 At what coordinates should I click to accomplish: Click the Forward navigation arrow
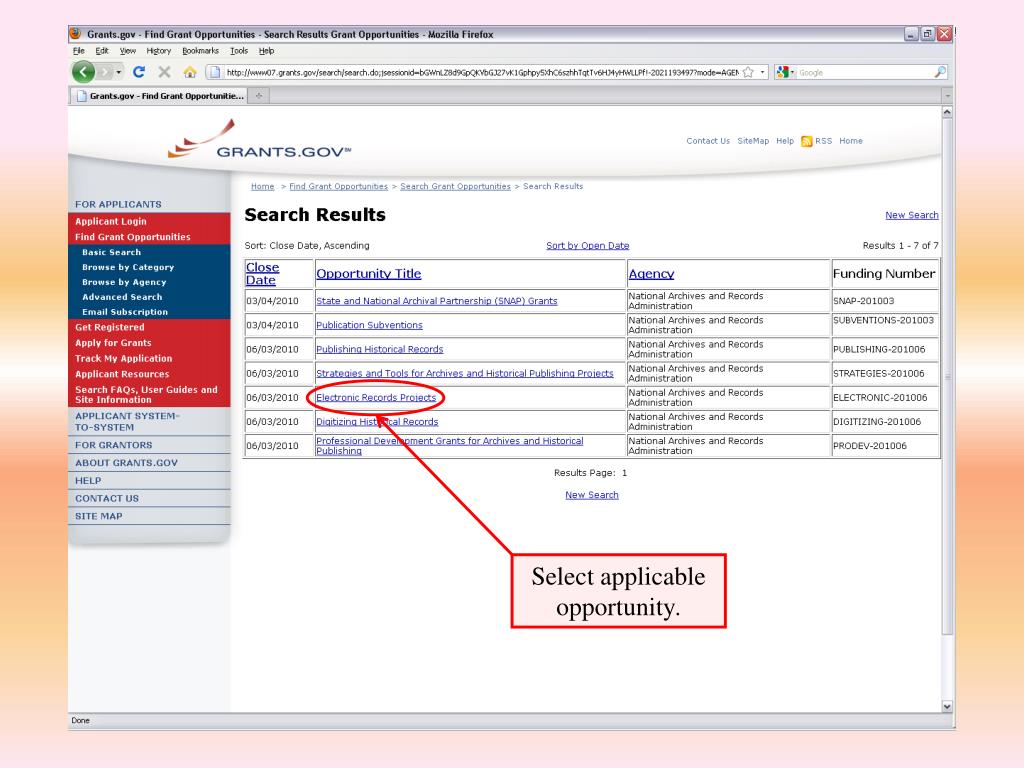104,72
